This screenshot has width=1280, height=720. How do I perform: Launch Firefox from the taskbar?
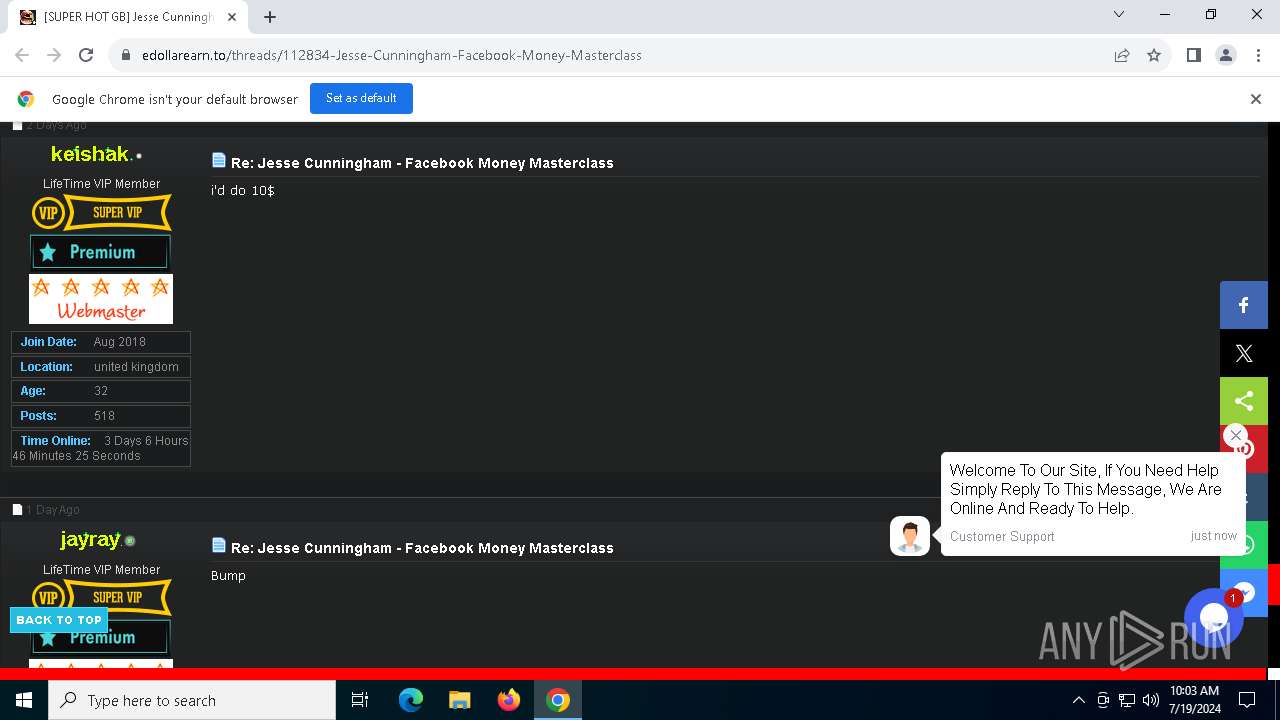point(509,700)
